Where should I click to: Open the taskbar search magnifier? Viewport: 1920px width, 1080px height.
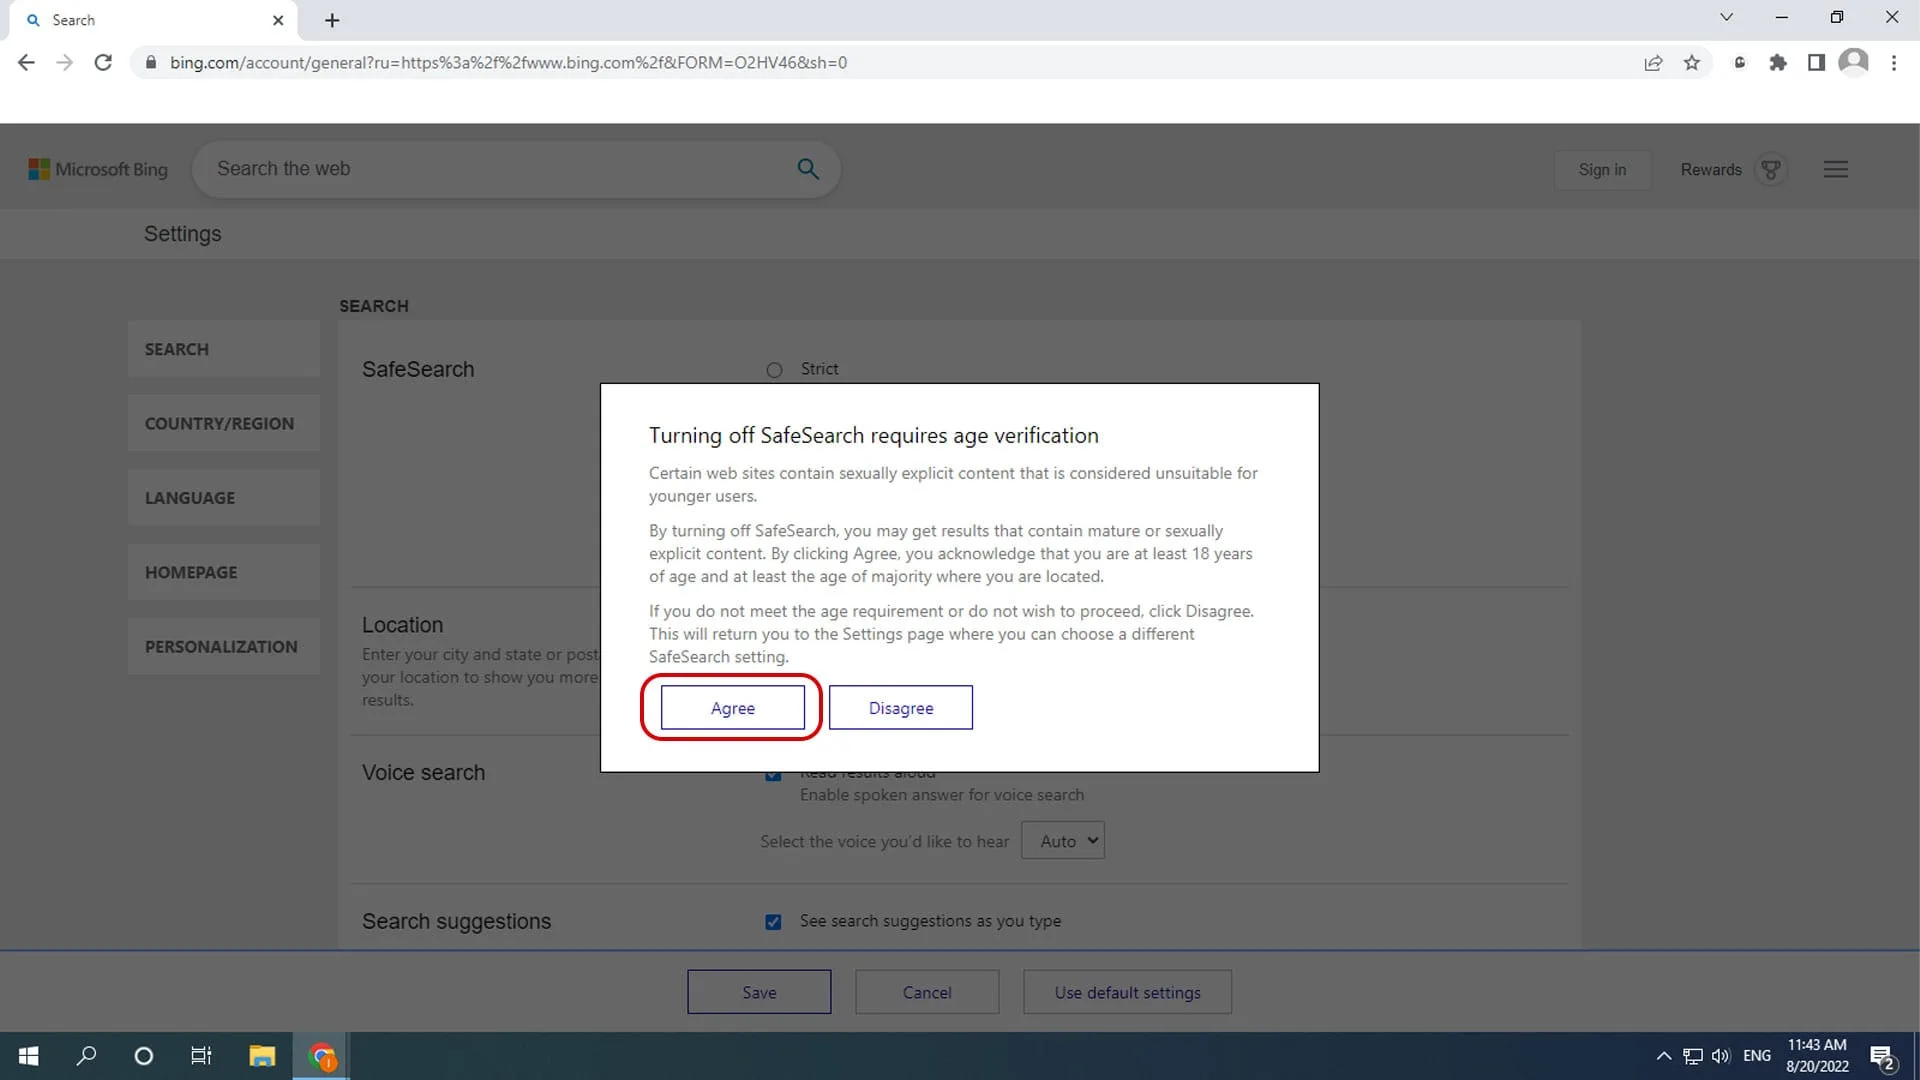pos(87,1056)
